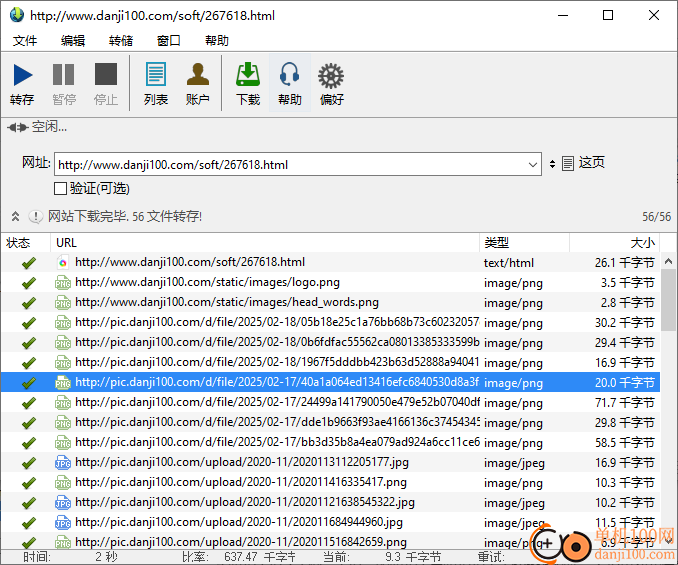Click the 暂停 pause icon

64,75
